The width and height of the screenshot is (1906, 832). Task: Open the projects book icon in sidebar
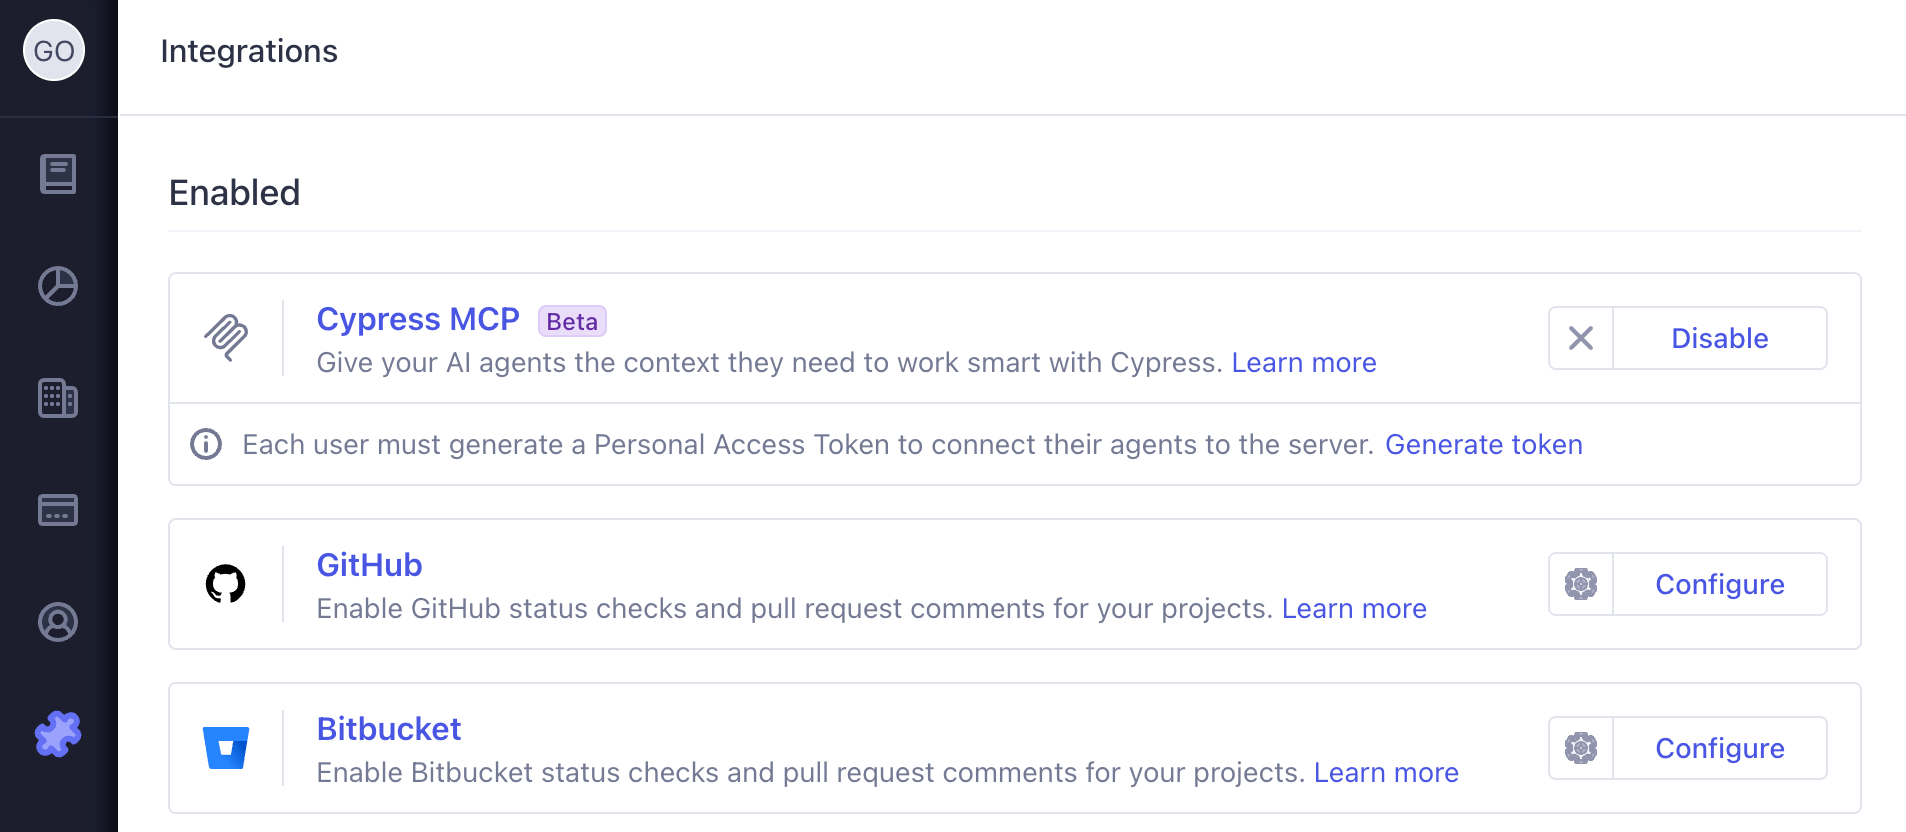click(58, 174)
